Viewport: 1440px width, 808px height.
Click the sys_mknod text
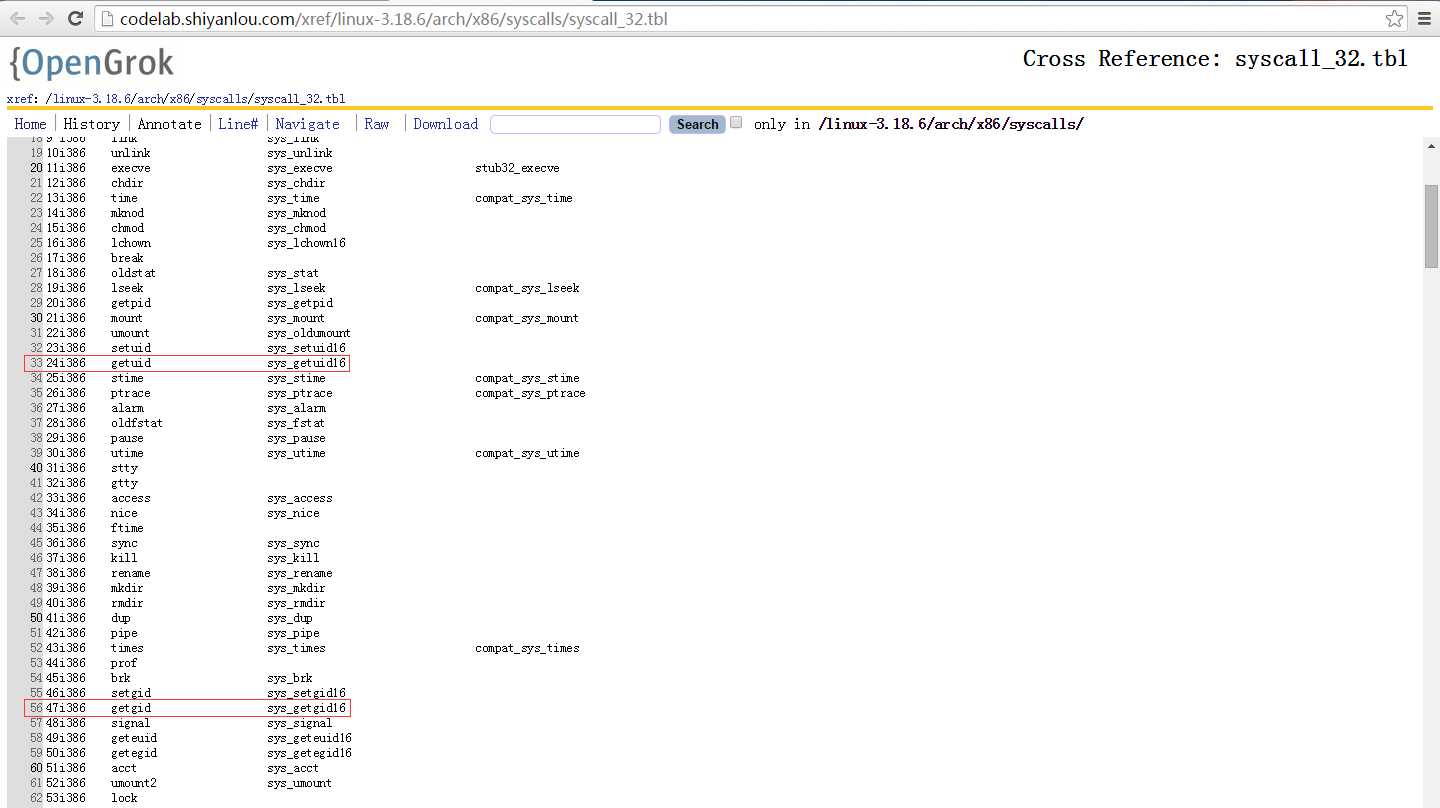(x=296, y=213)
